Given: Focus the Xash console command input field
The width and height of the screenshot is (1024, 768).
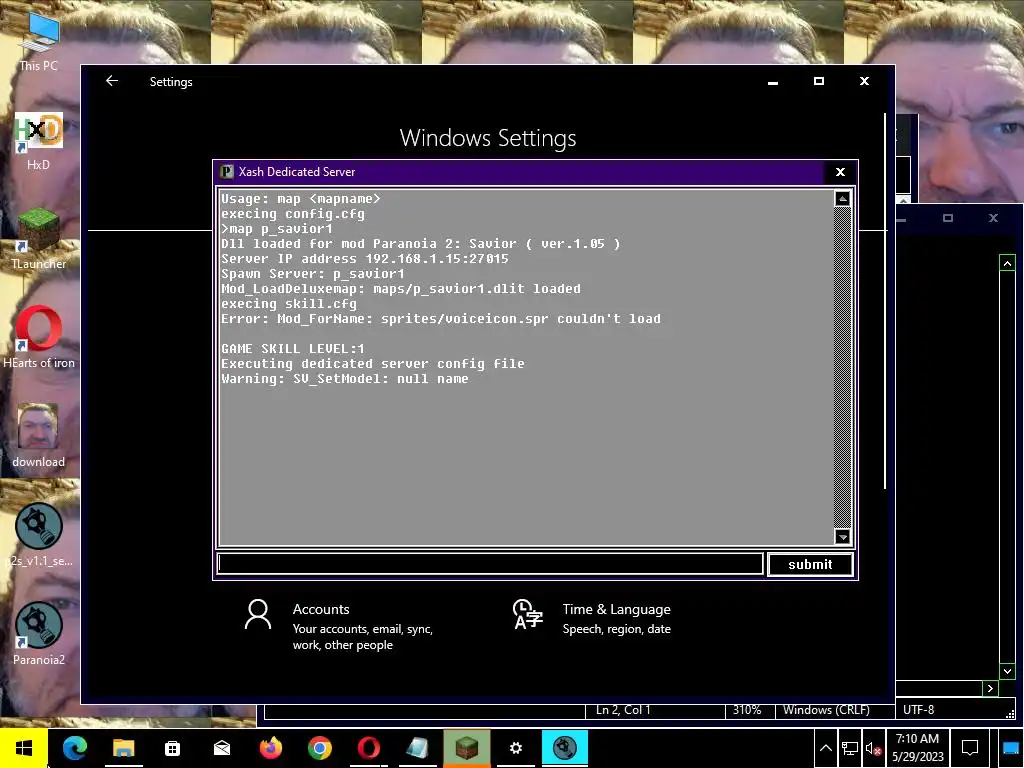Looking at the screenshot, I should point(490,564).
